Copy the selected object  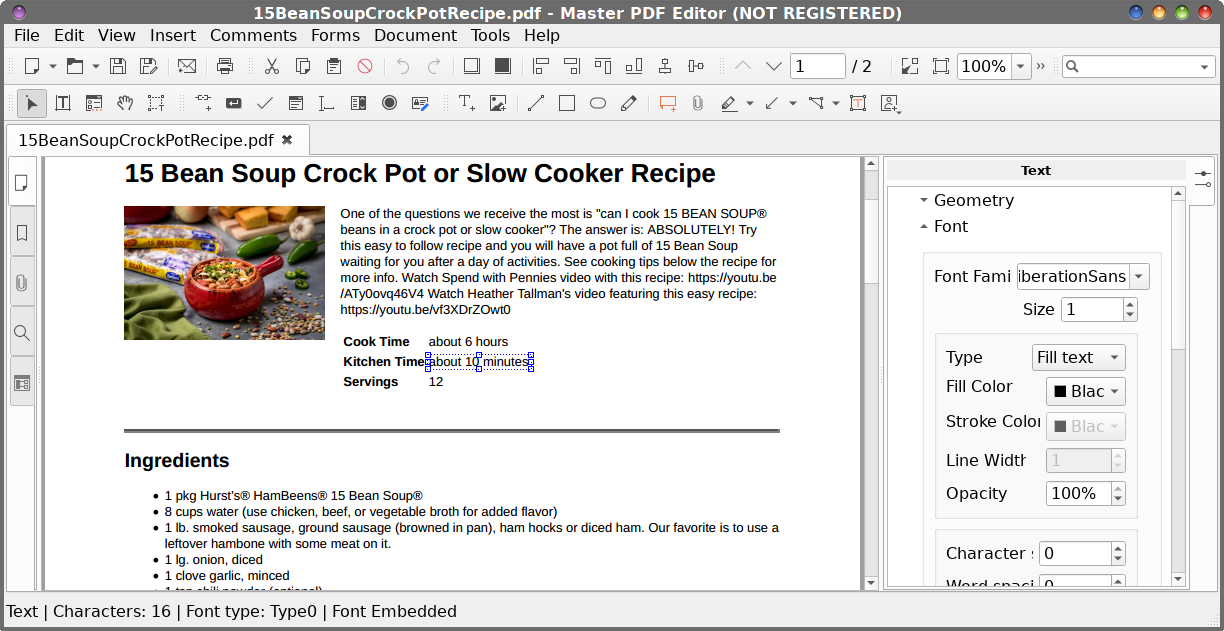point(302,66)
